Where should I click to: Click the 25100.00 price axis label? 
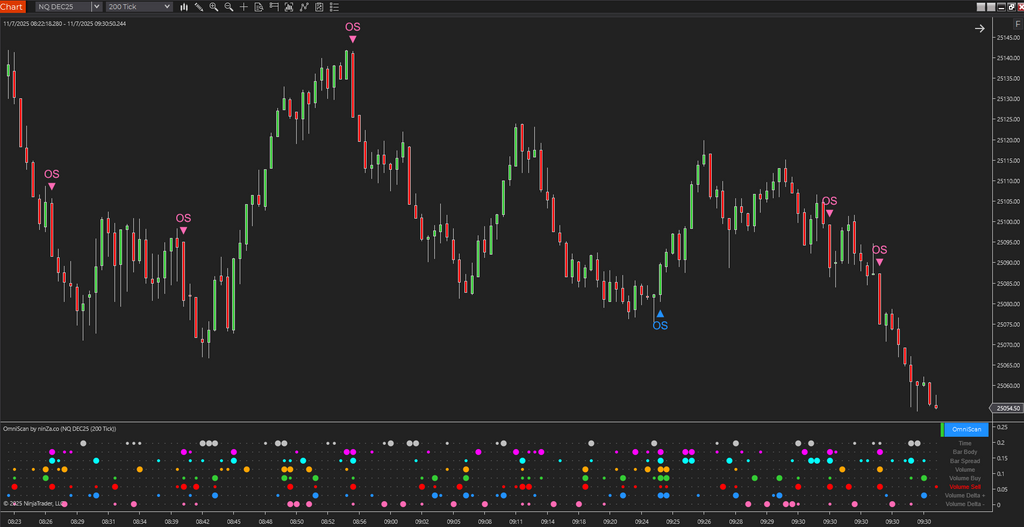tap(1008, 222)
